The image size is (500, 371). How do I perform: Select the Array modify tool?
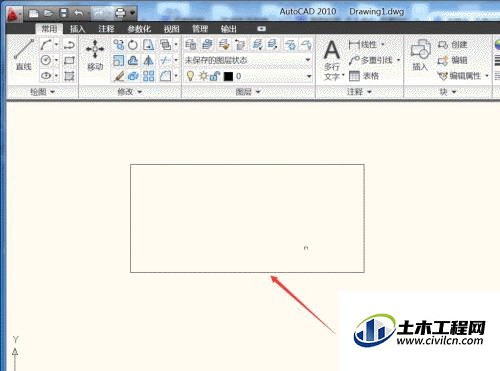[x=149, y=76]
